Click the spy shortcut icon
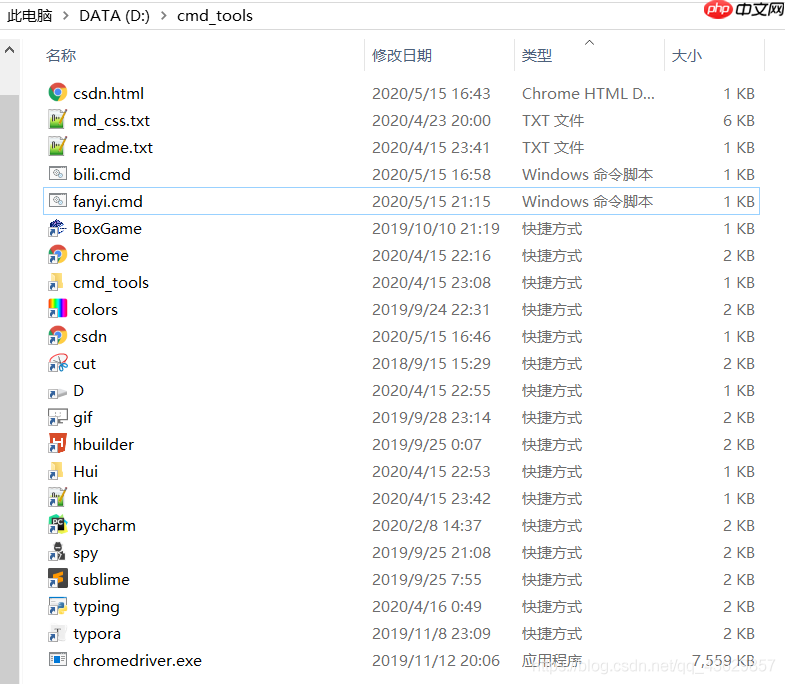 click(57, 552)
